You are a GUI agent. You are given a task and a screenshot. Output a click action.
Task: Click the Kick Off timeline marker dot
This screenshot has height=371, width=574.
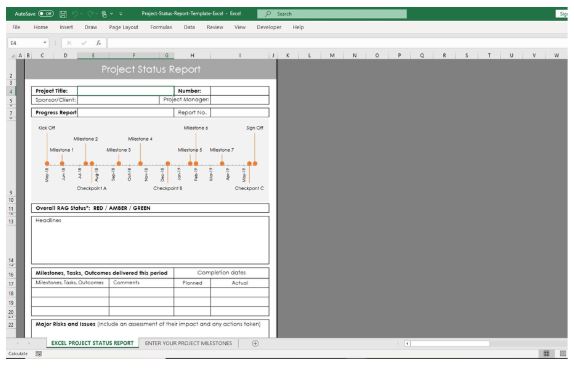(47, 163)
